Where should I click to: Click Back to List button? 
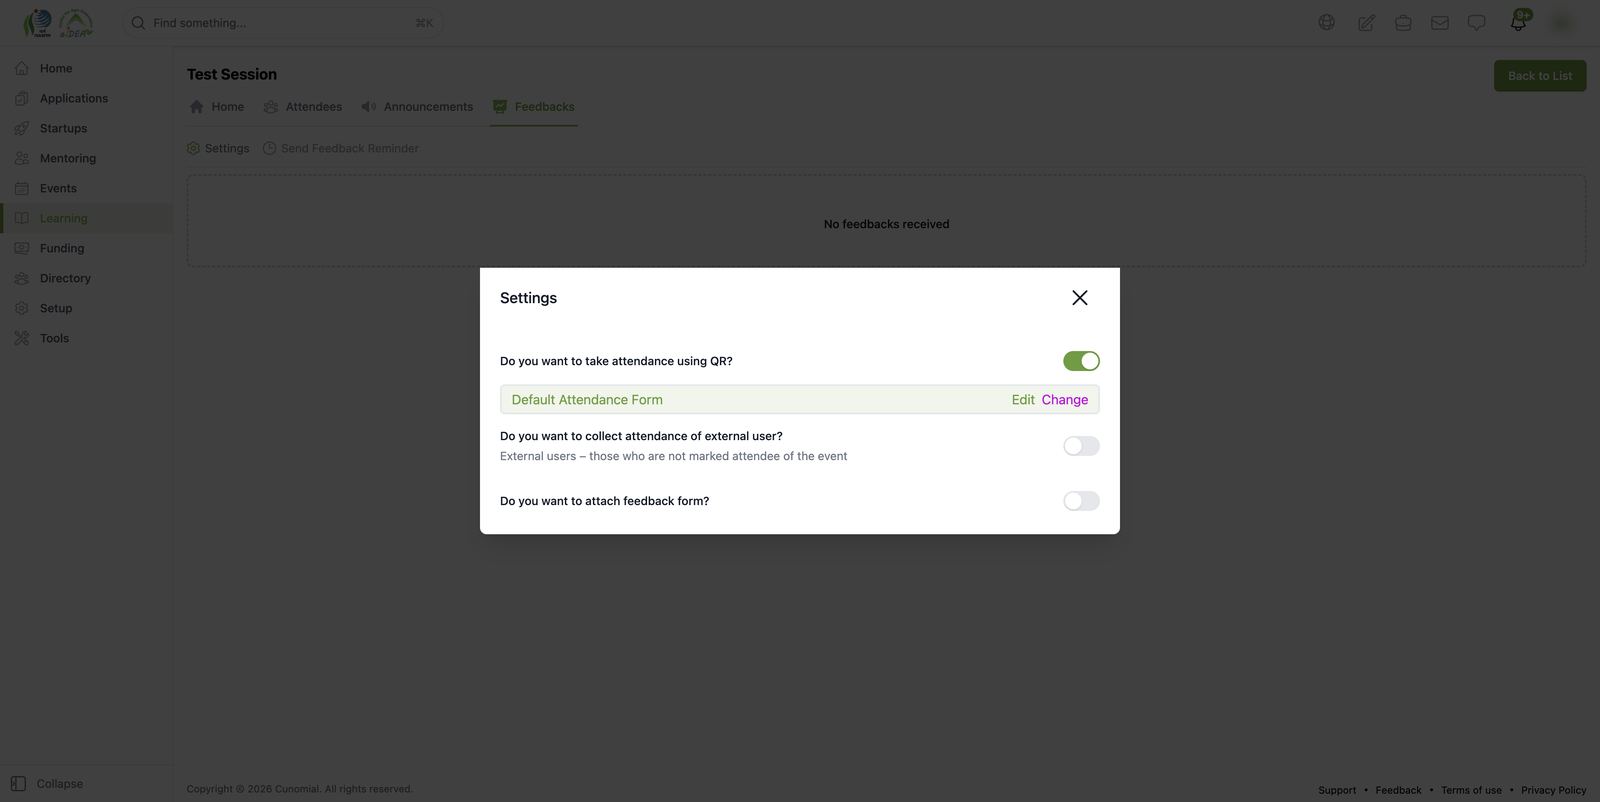tap(1540, 76)
